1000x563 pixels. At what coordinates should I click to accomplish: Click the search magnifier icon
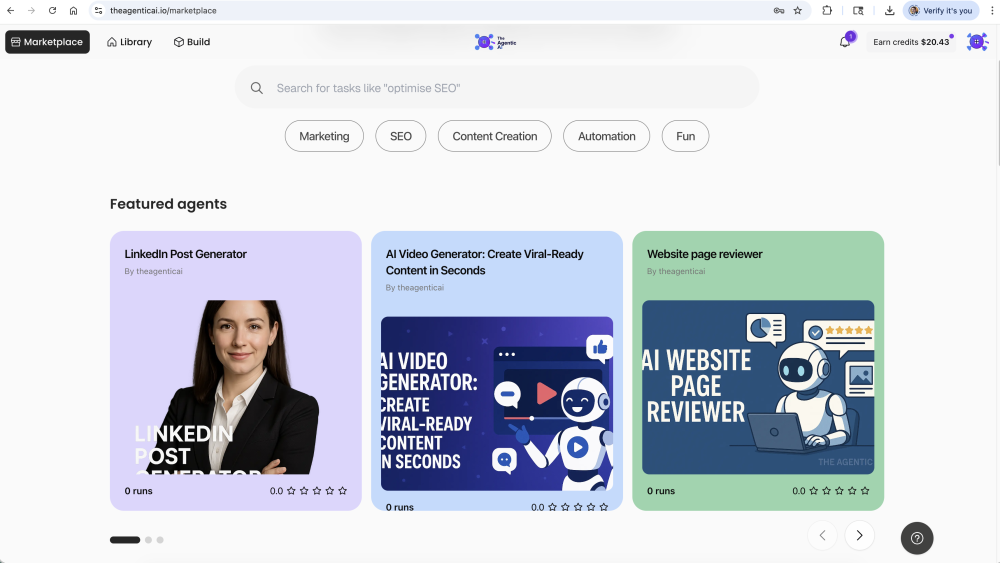257,88
